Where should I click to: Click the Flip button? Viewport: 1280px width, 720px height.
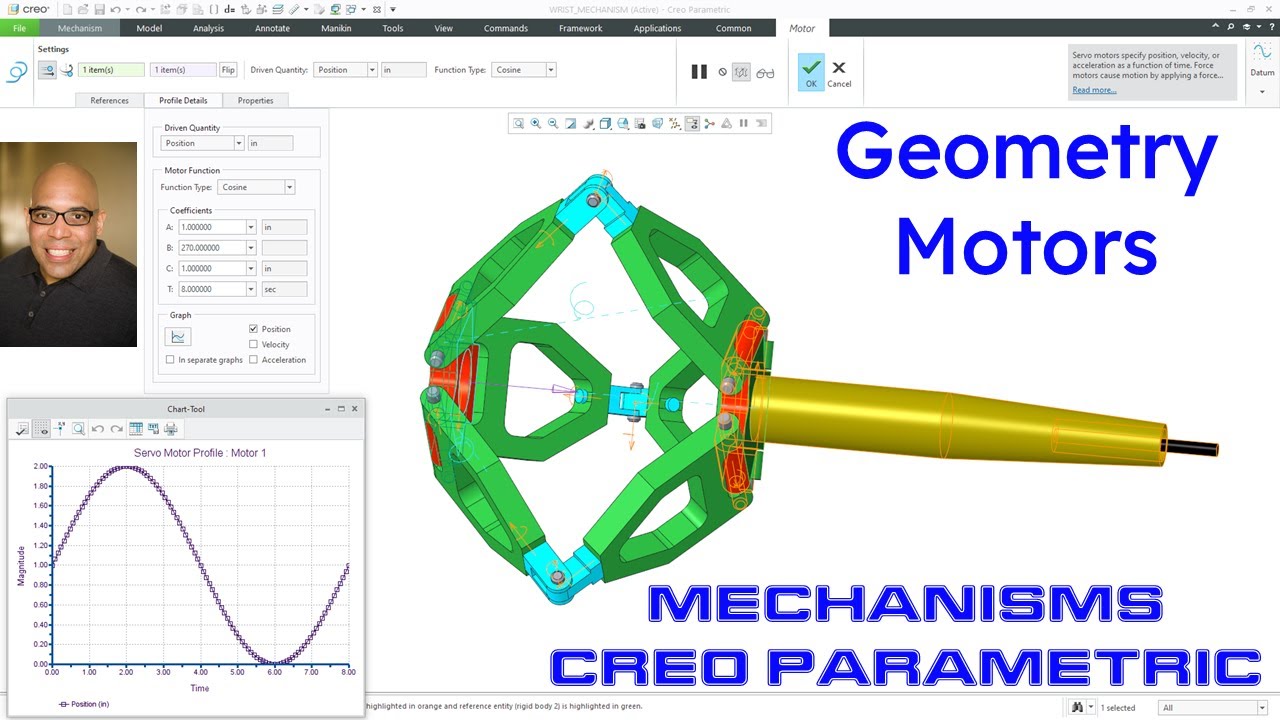click(x=228, y=70)
